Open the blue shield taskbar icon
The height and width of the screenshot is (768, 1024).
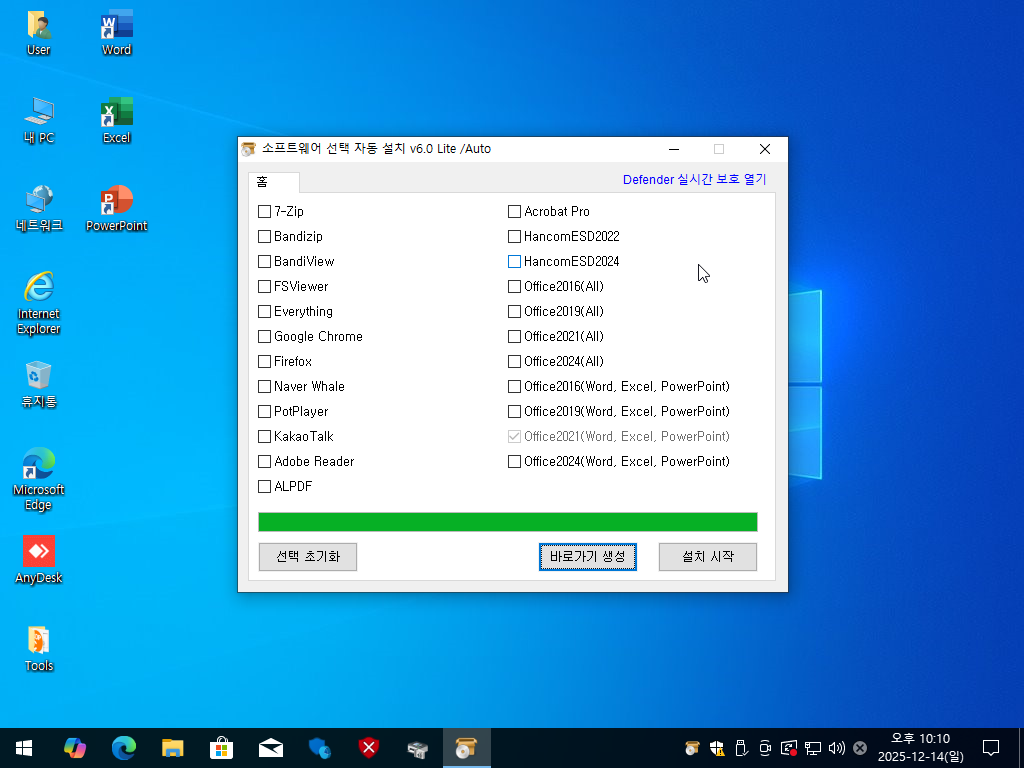tap(319, 748)
